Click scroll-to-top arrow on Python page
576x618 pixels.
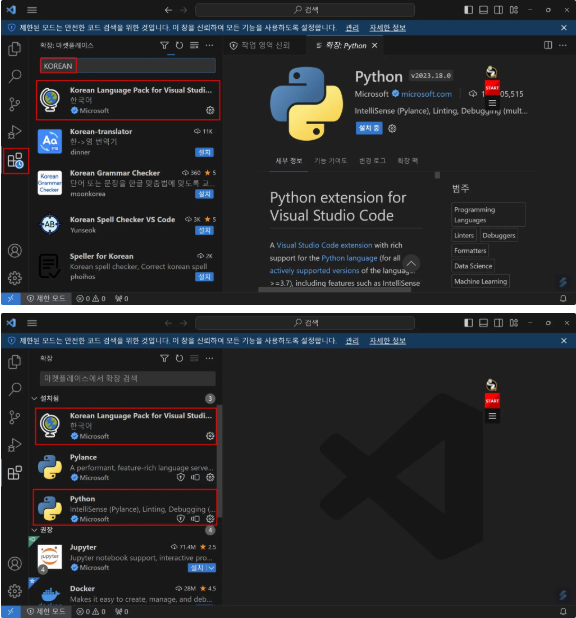[411, 263]
